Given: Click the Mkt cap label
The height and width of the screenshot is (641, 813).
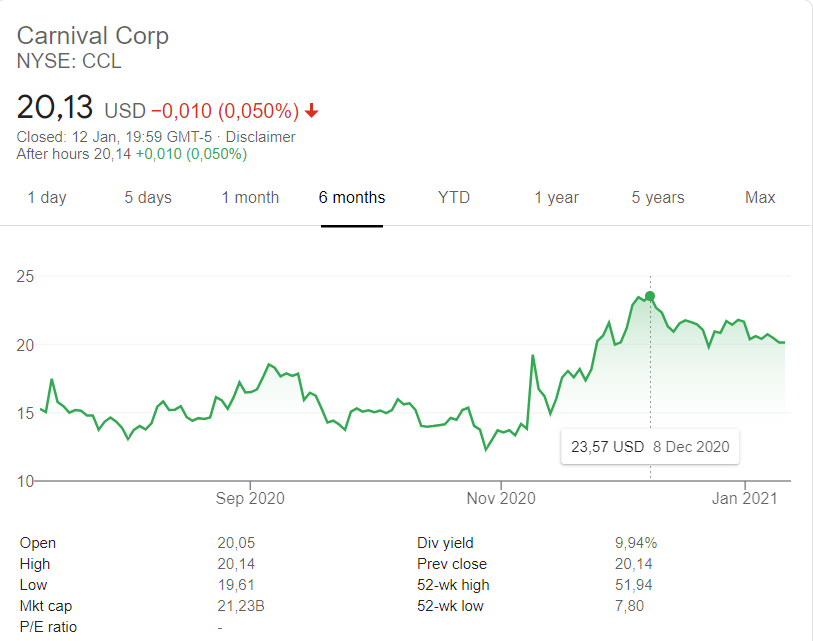Looking at the screenshot, I should [x=46, y=606].
